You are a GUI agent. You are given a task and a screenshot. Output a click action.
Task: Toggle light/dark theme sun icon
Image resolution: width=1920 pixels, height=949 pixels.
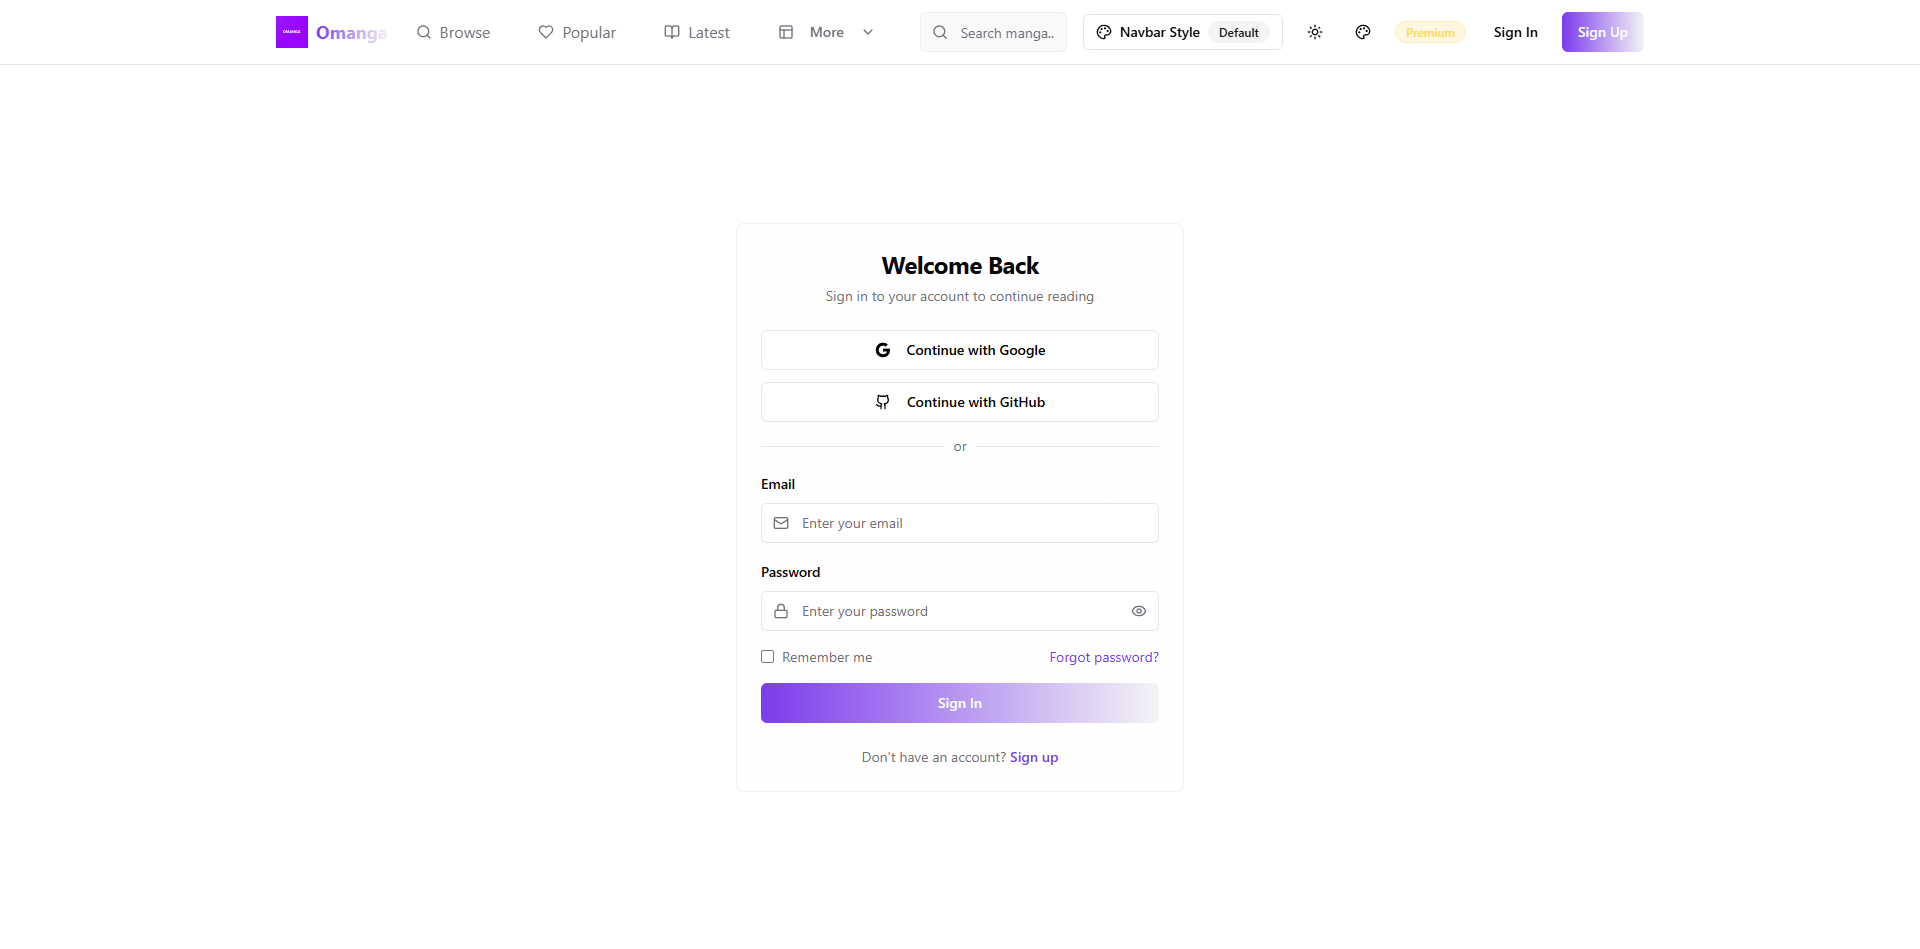[x=1315, y=32]
